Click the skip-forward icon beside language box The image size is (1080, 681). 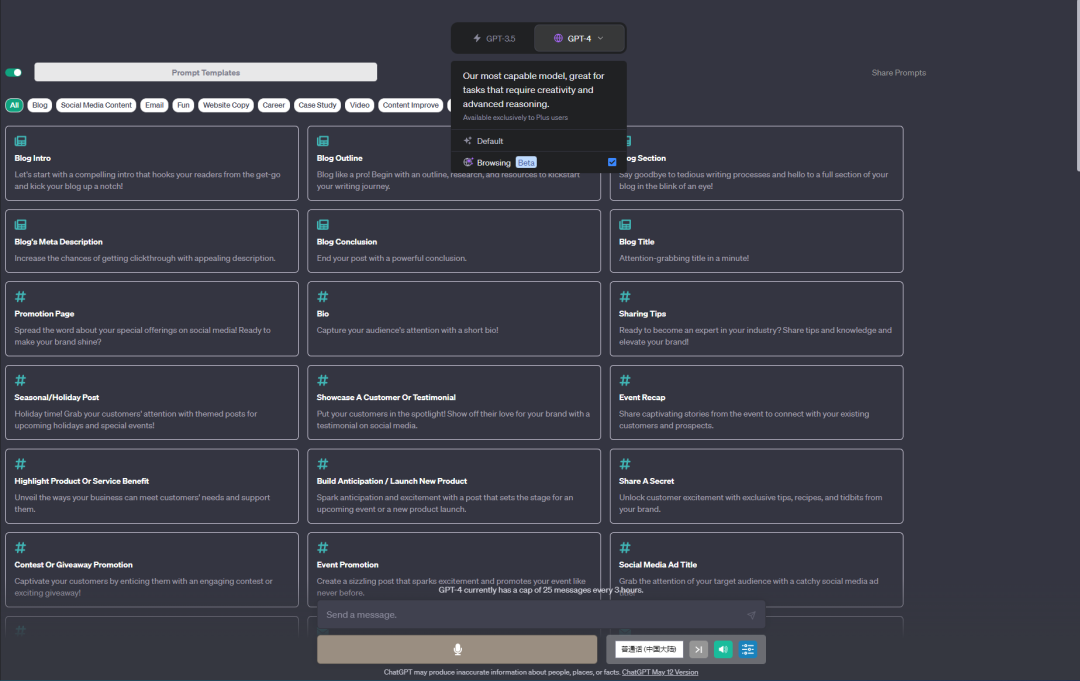pyautogui.click(x=698, y=649)
